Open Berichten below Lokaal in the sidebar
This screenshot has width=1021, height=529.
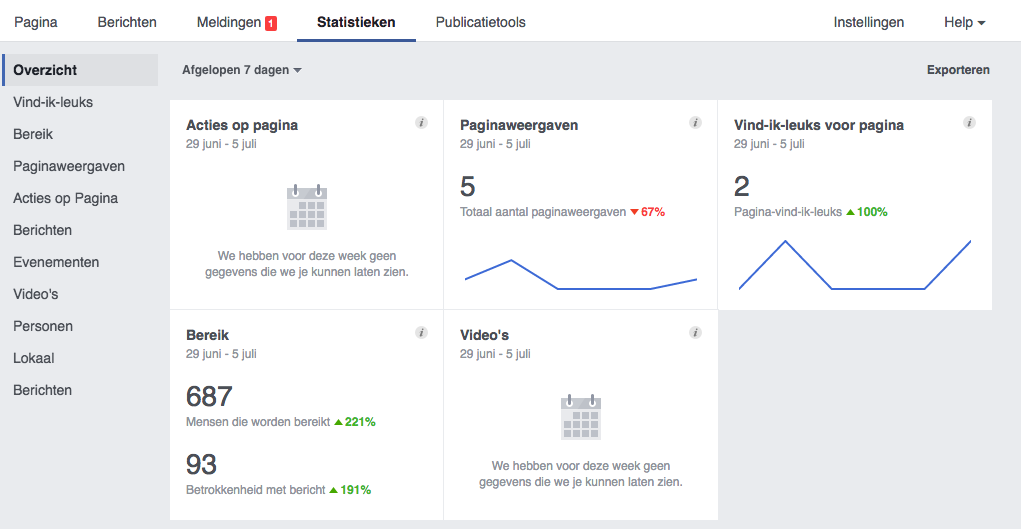(42, 390)
